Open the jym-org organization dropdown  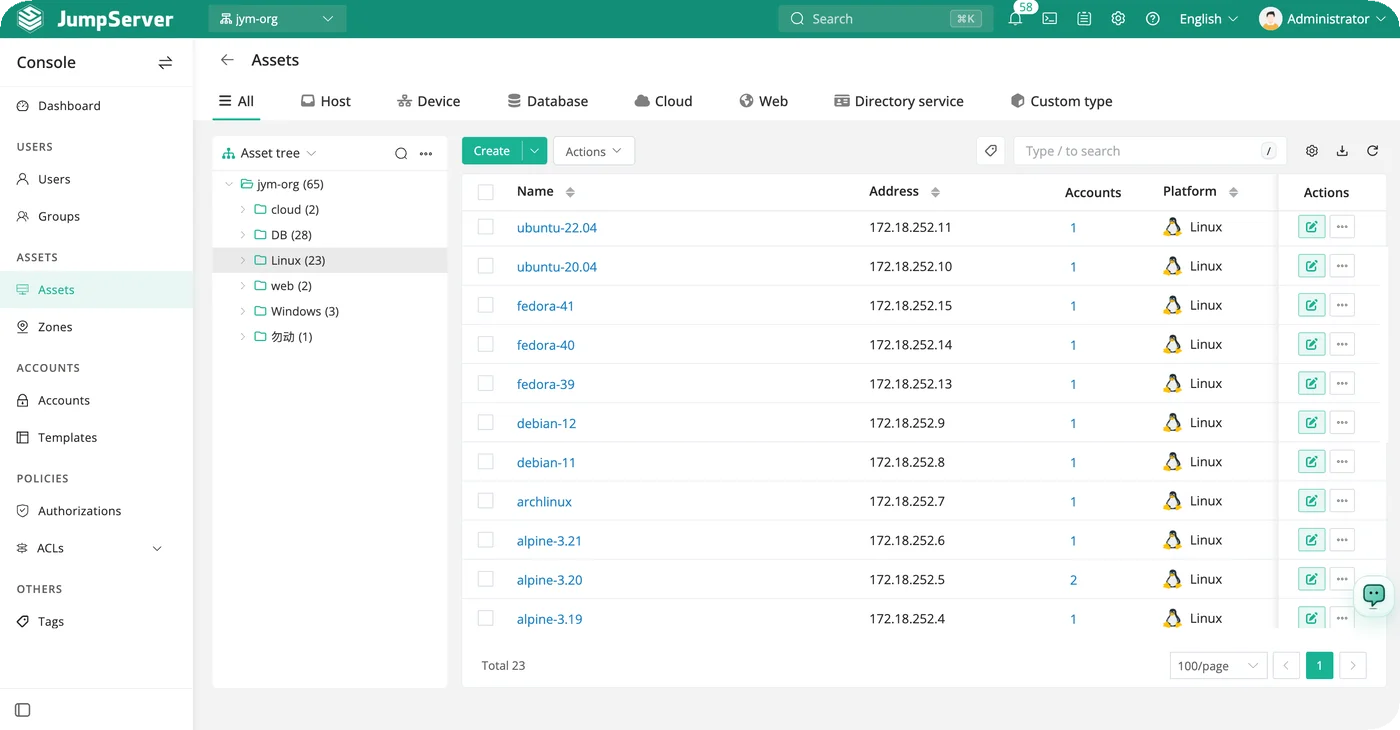click(277, 19)
